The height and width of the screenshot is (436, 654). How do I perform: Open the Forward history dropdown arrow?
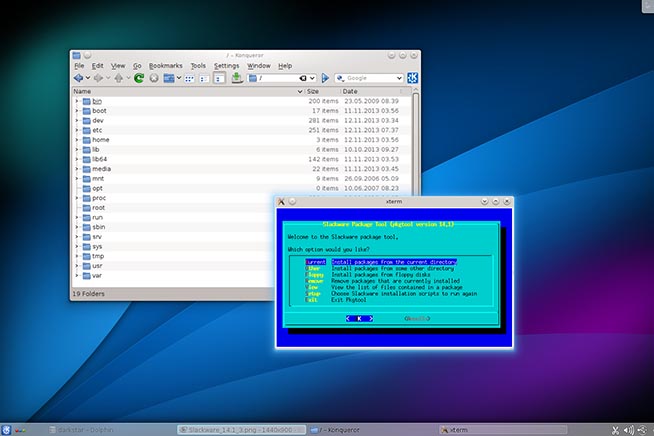tap(108, 78)
